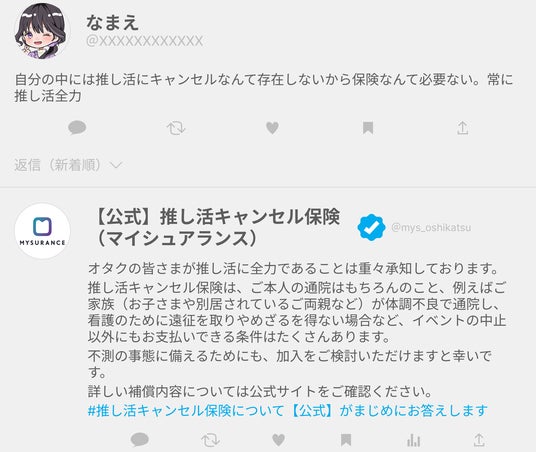This screenshot has height=452, width=536.
Task: Bookmark the top post by なまえ
Action: tap(368, 128)
